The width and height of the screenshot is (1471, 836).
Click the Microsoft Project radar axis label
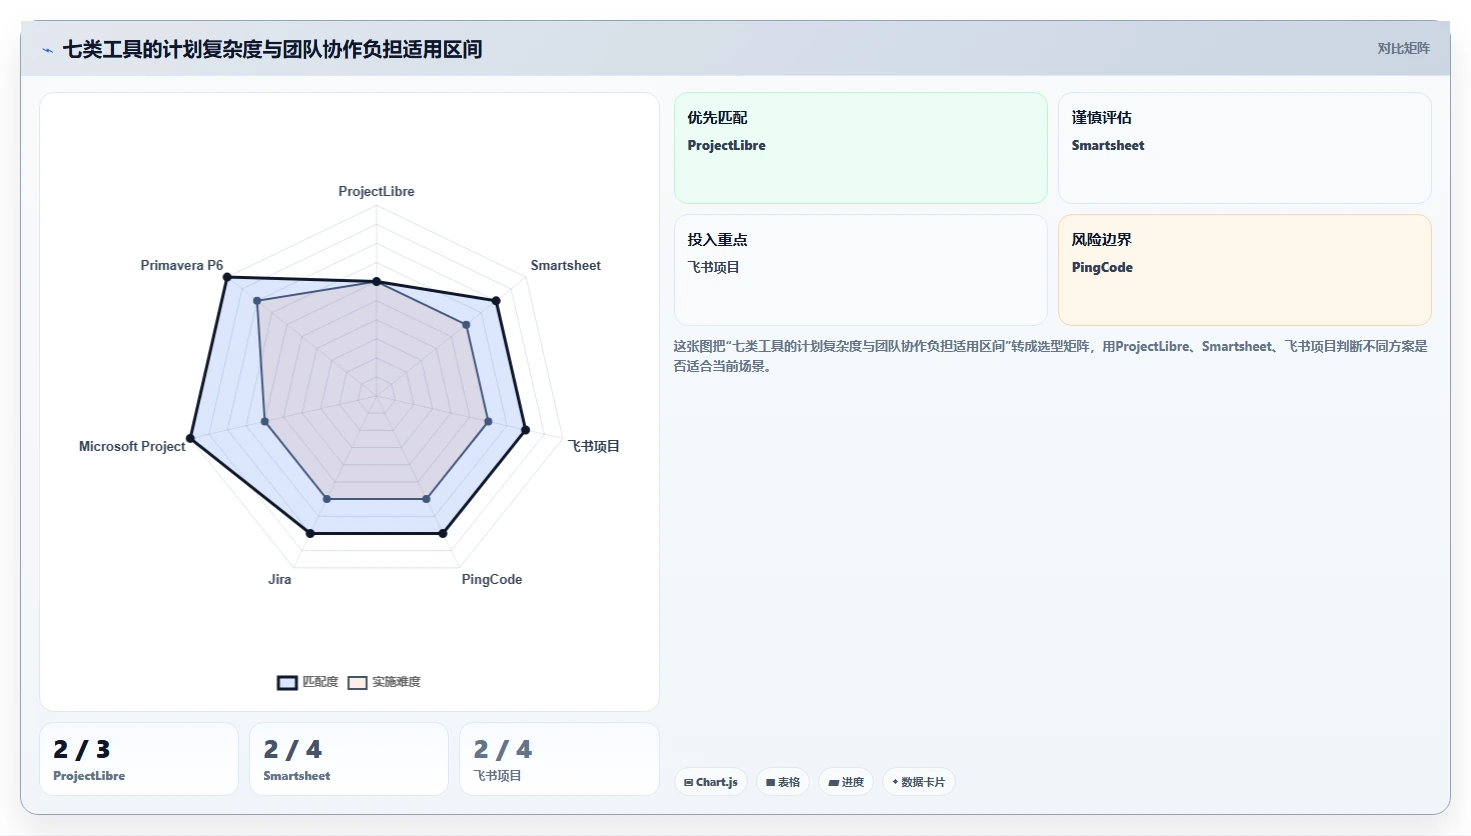132,446
